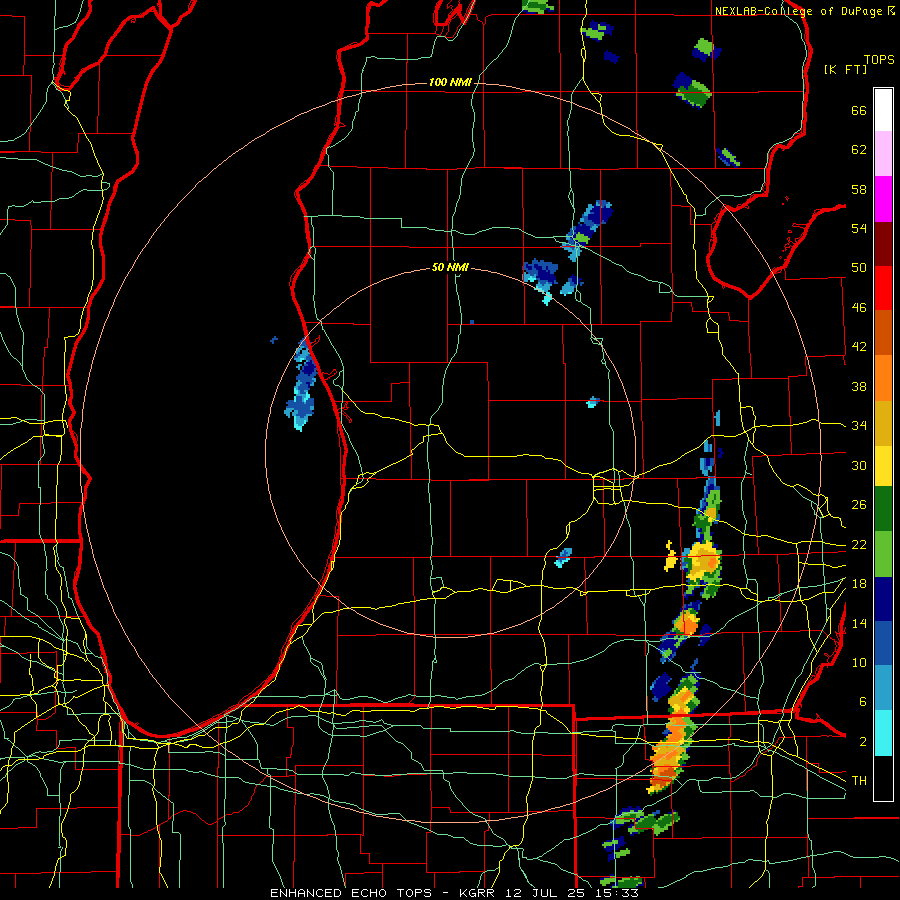
Task: Click the legend value "54"
Action: 859,228
